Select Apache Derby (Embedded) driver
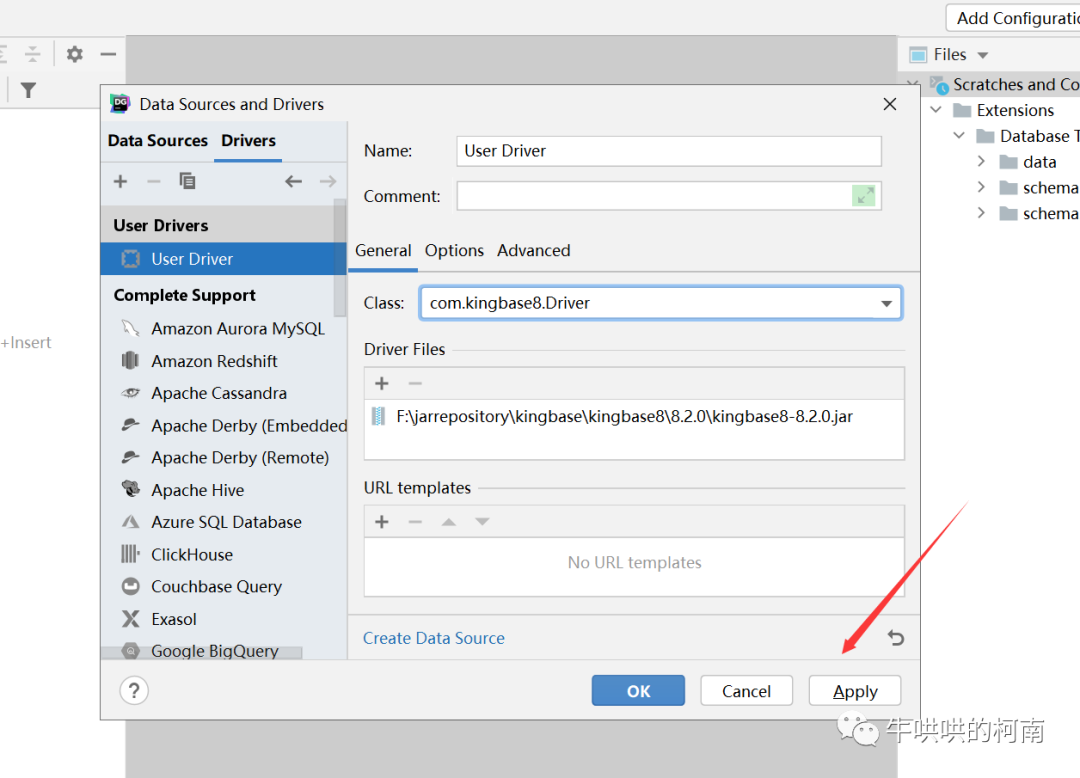Image resolution: width=1080 pixels, height=778 pixels. click(223, 425)
